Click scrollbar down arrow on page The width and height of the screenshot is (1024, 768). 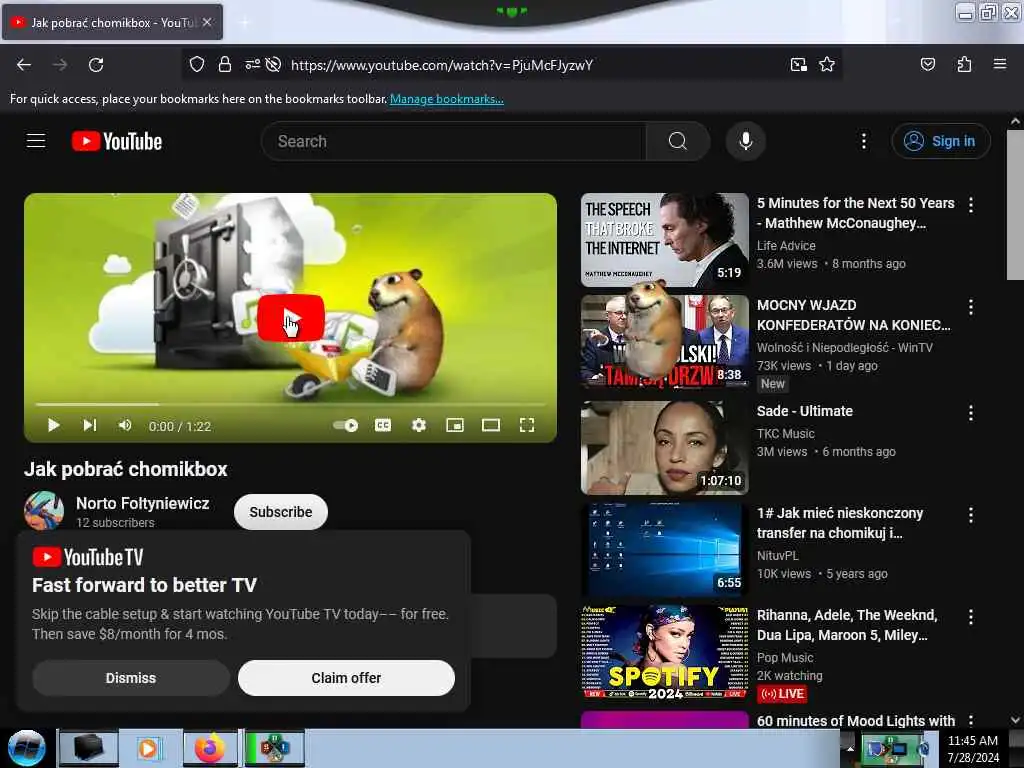point(1015,720)
